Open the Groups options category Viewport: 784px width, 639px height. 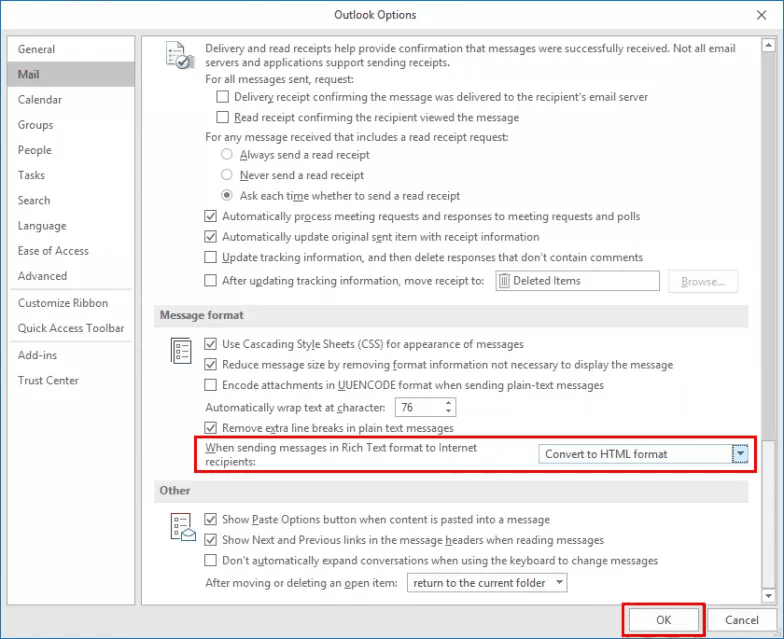click(71, 124)
